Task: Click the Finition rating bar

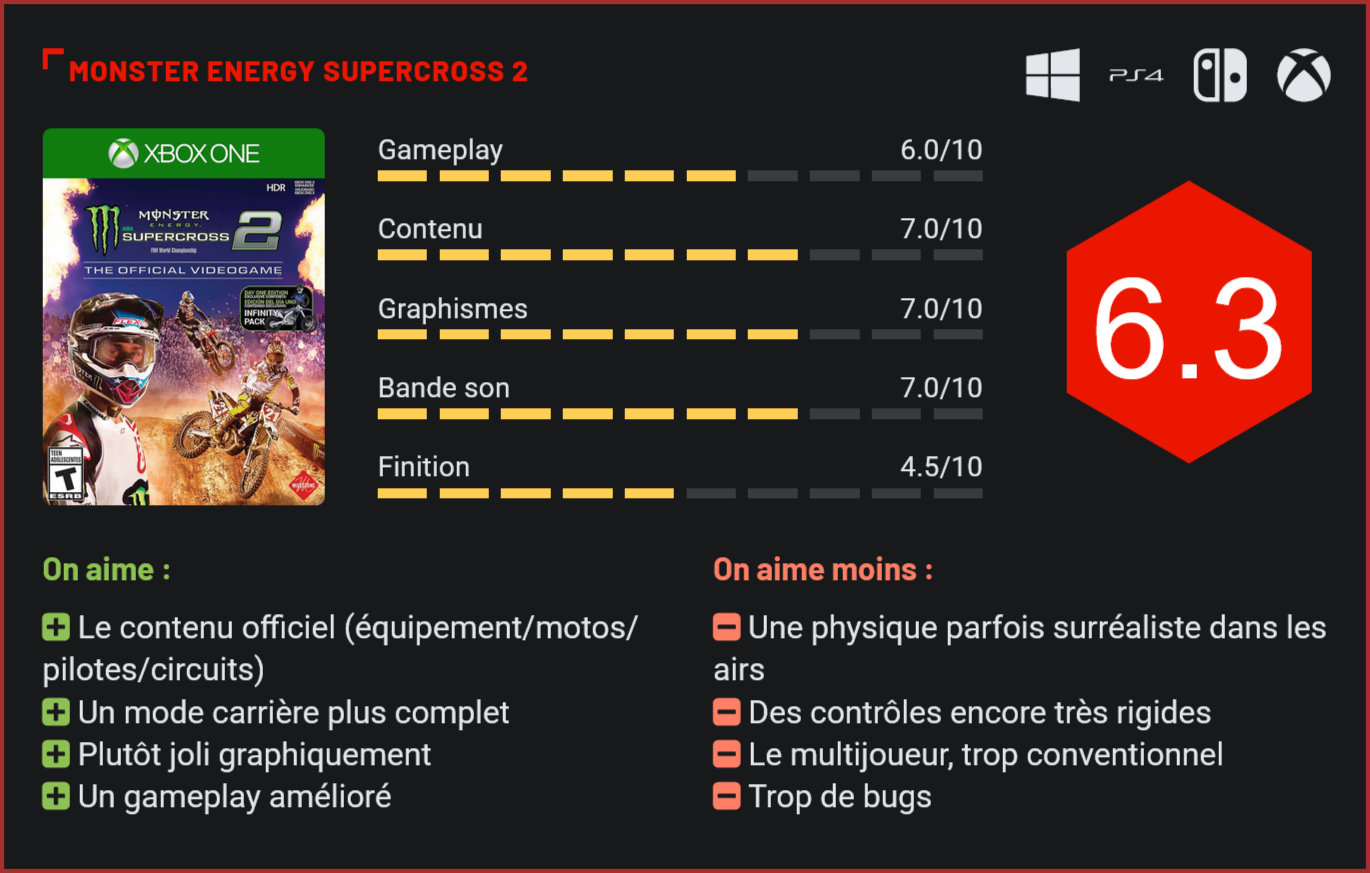Action: coord(680,493)
